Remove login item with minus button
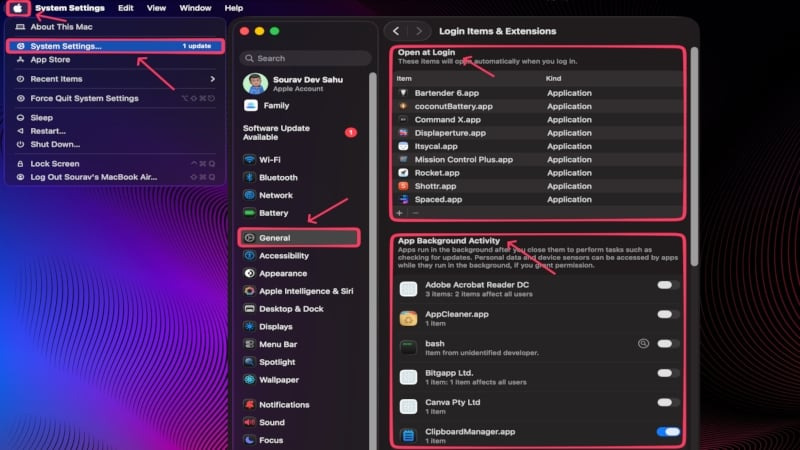800x450 pixels. click(415, 213)
